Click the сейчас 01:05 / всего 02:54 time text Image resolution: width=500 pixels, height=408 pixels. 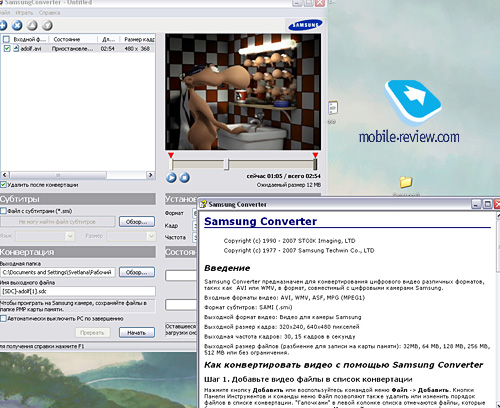pyautogui.click(x=284, y=176)
